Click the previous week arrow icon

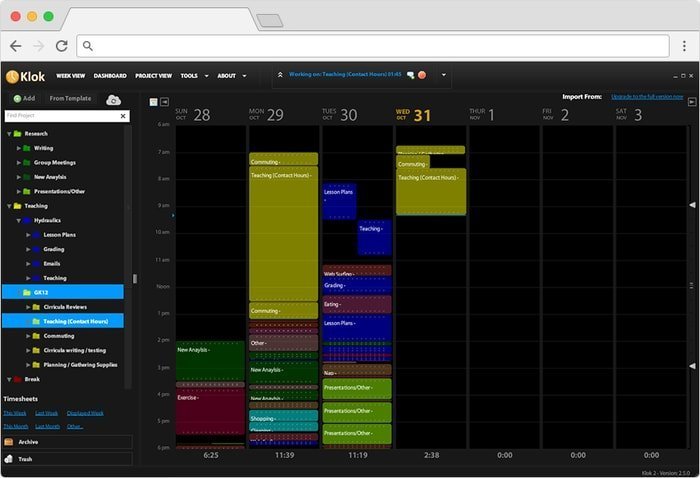click(165, 102)
